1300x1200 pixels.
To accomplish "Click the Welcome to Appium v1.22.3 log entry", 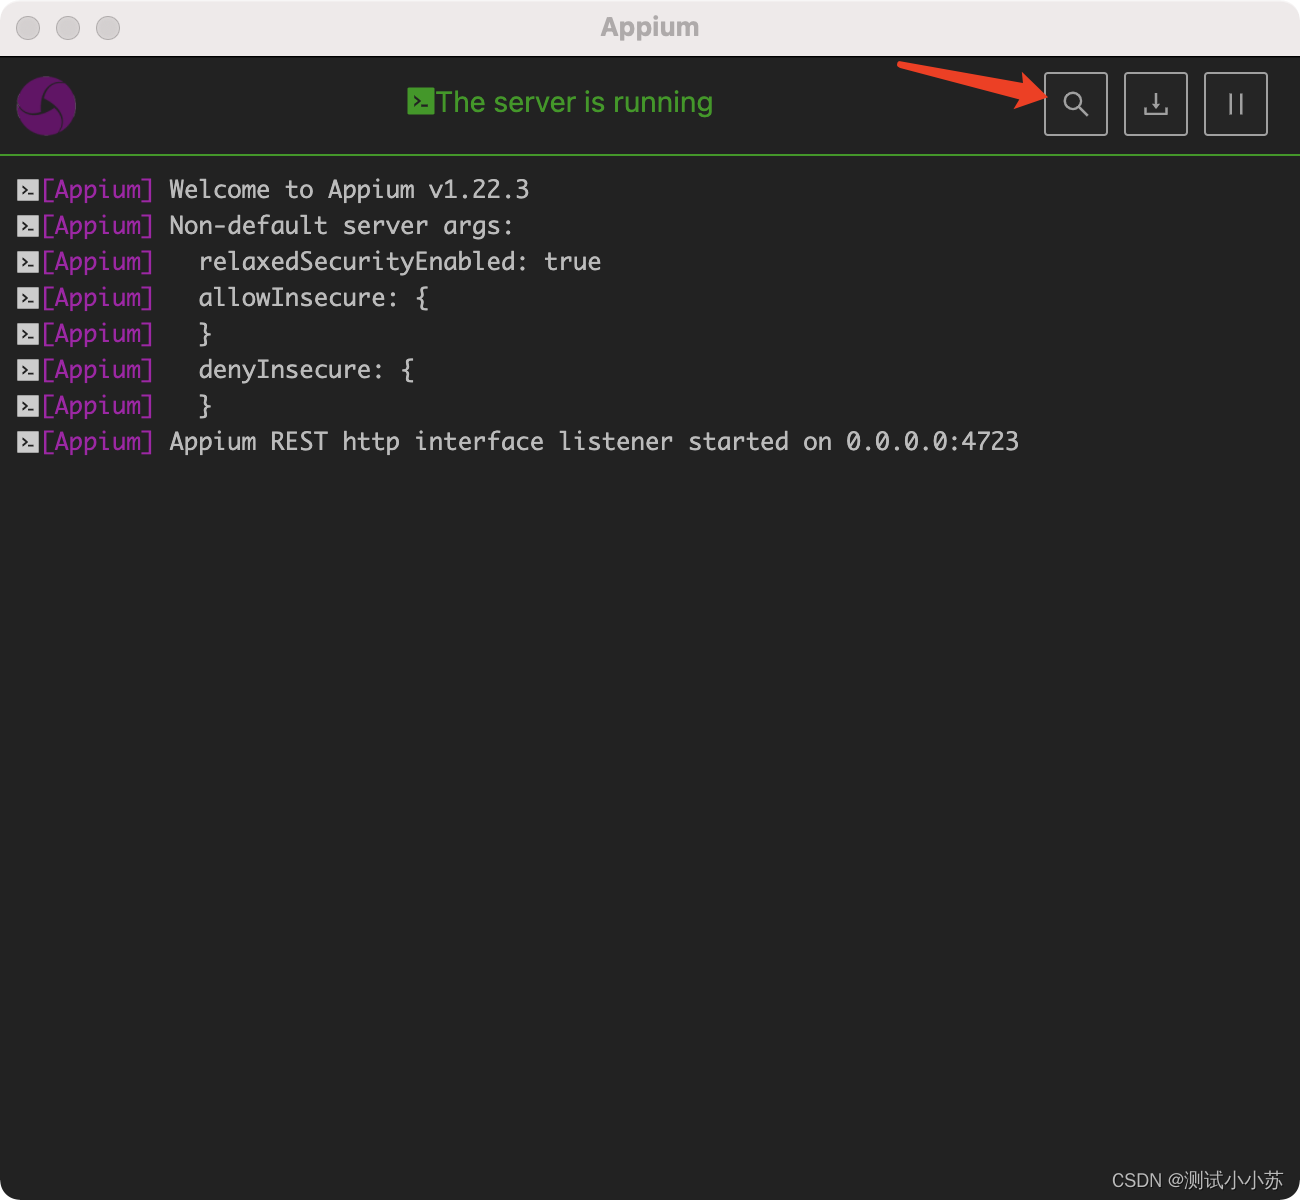I will pyautogui.click(x=349, y=189).
